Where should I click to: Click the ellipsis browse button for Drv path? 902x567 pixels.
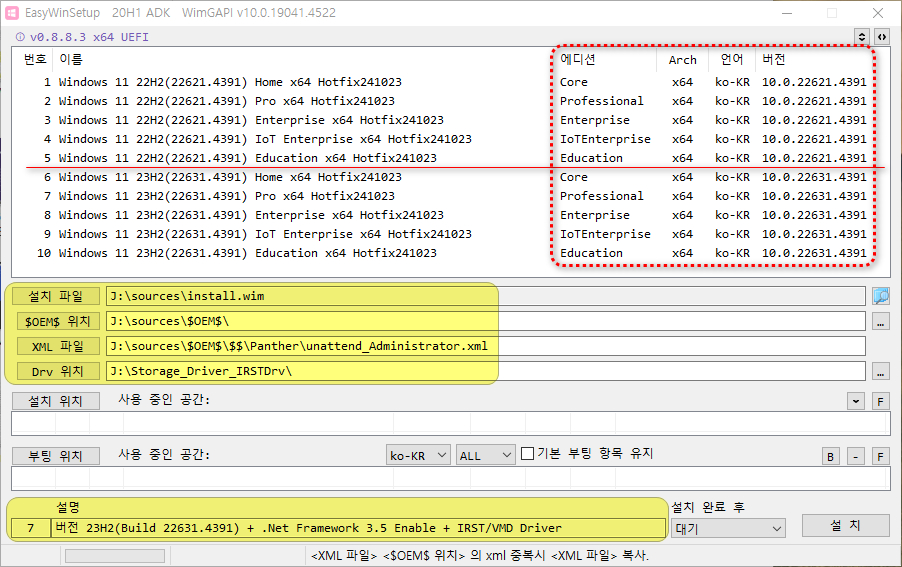[x=880, y=371]
